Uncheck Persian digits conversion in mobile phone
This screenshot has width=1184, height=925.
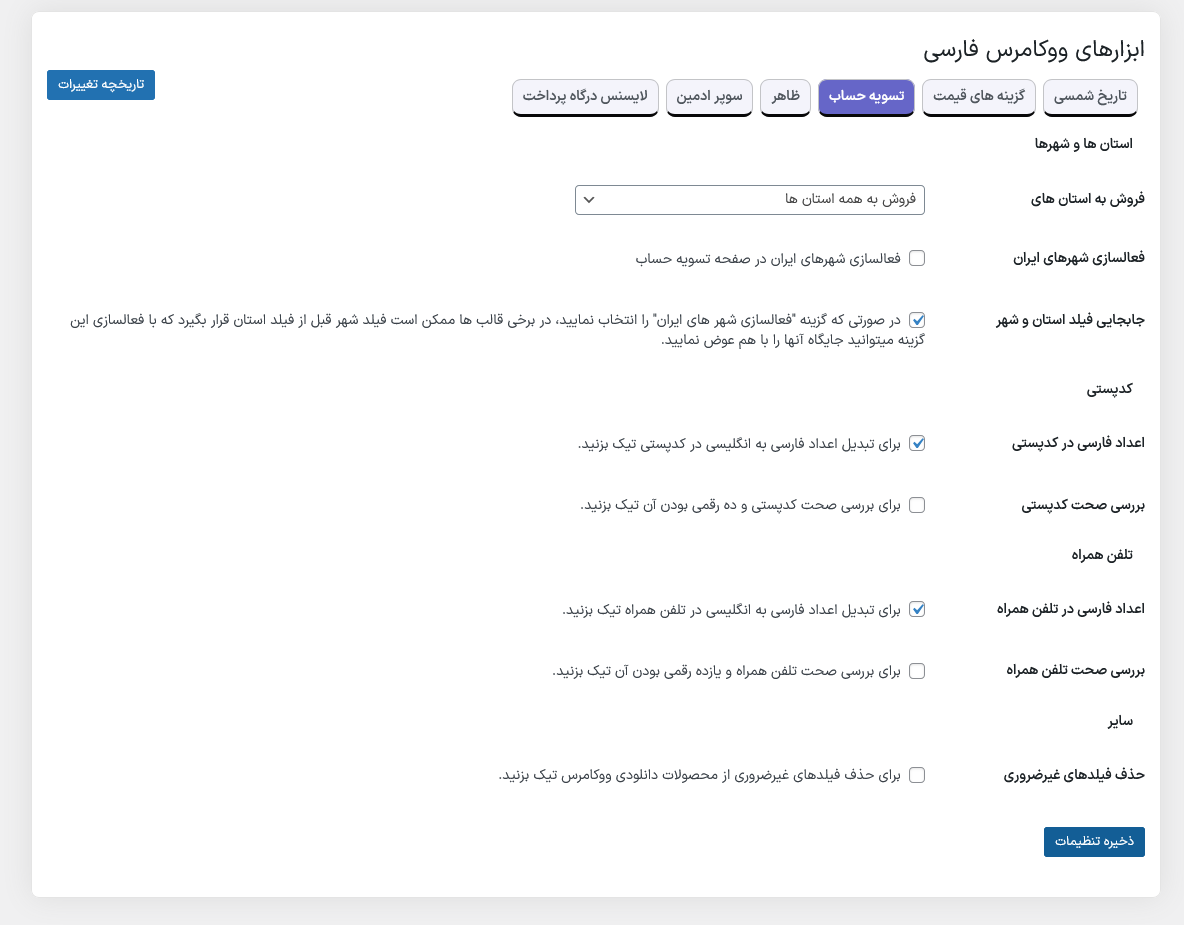click(917, 609)
